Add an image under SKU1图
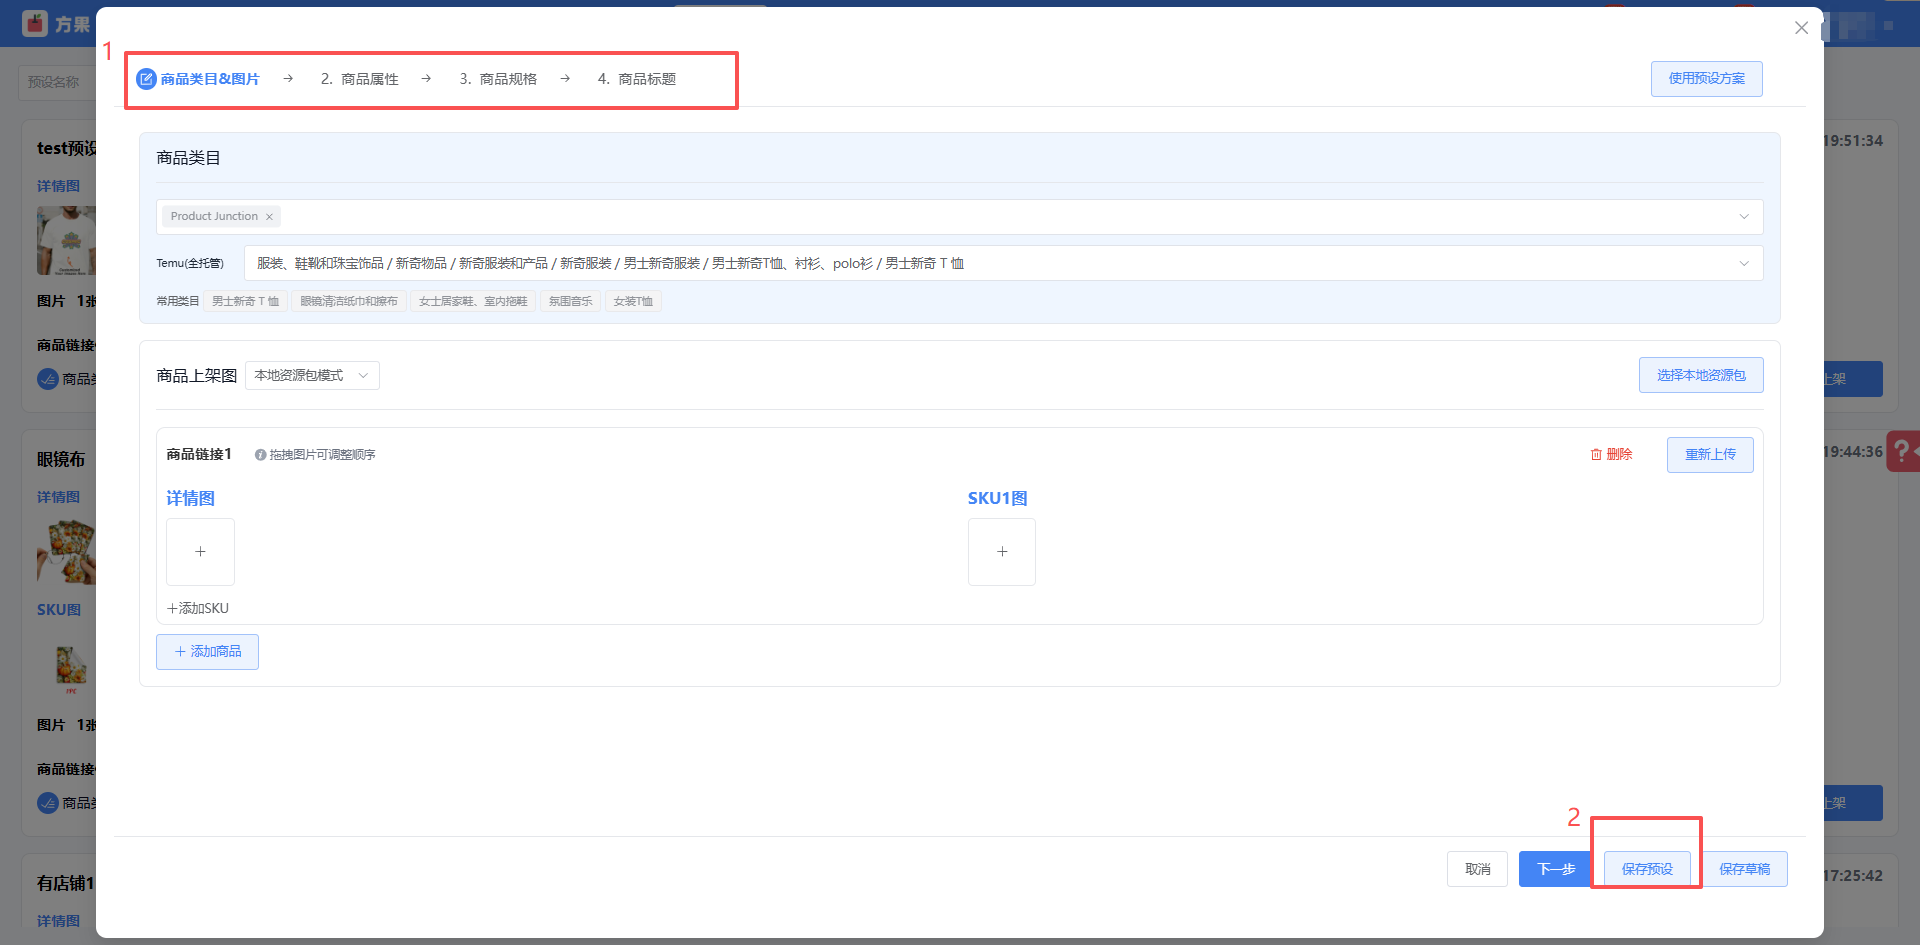 point(1002,552)
